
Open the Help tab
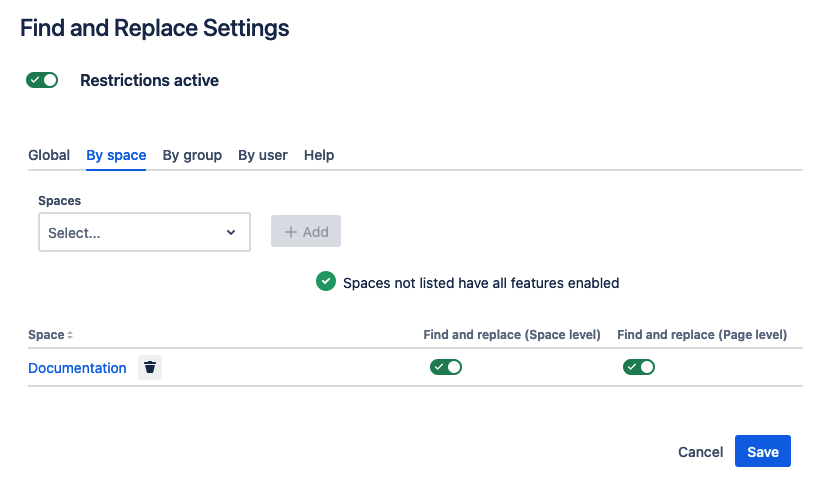click(319, 155)
